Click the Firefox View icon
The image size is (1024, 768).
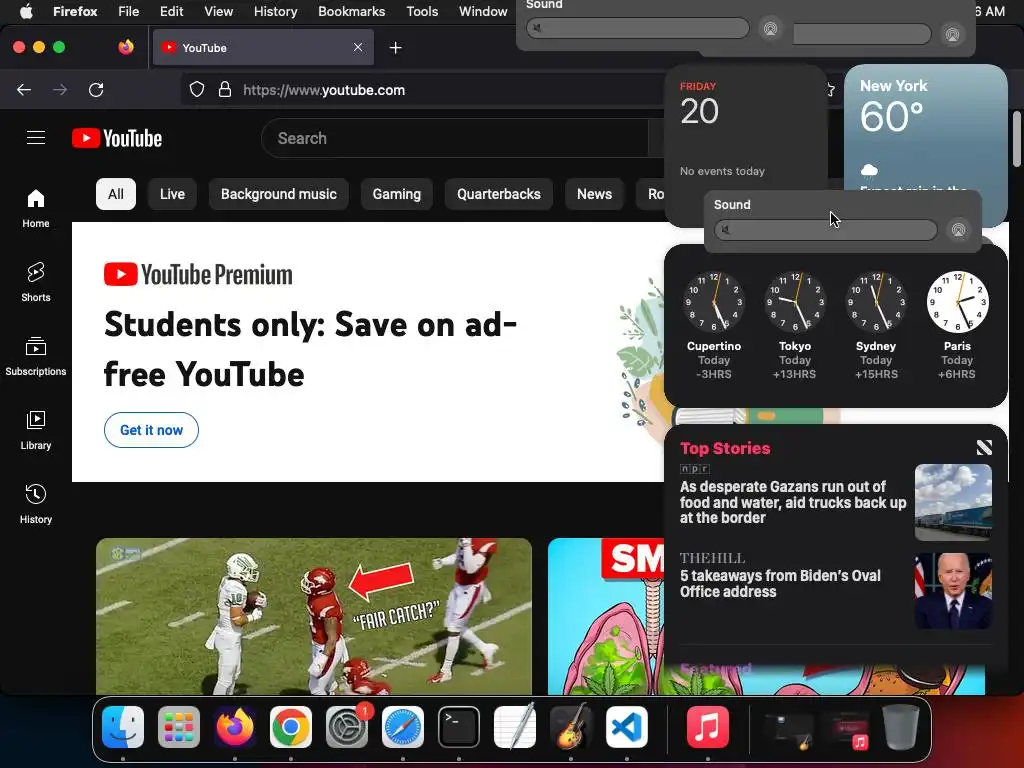point(126,47)
